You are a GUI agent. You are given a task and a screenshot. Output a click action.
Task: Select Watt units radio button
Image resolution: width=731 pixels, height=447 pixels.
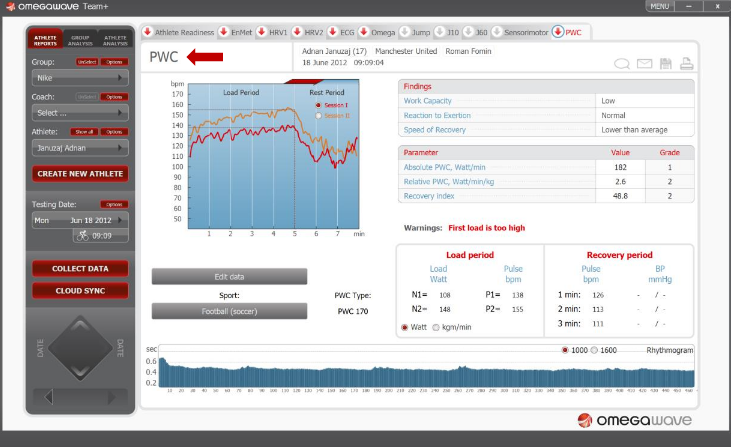point(405,328)
